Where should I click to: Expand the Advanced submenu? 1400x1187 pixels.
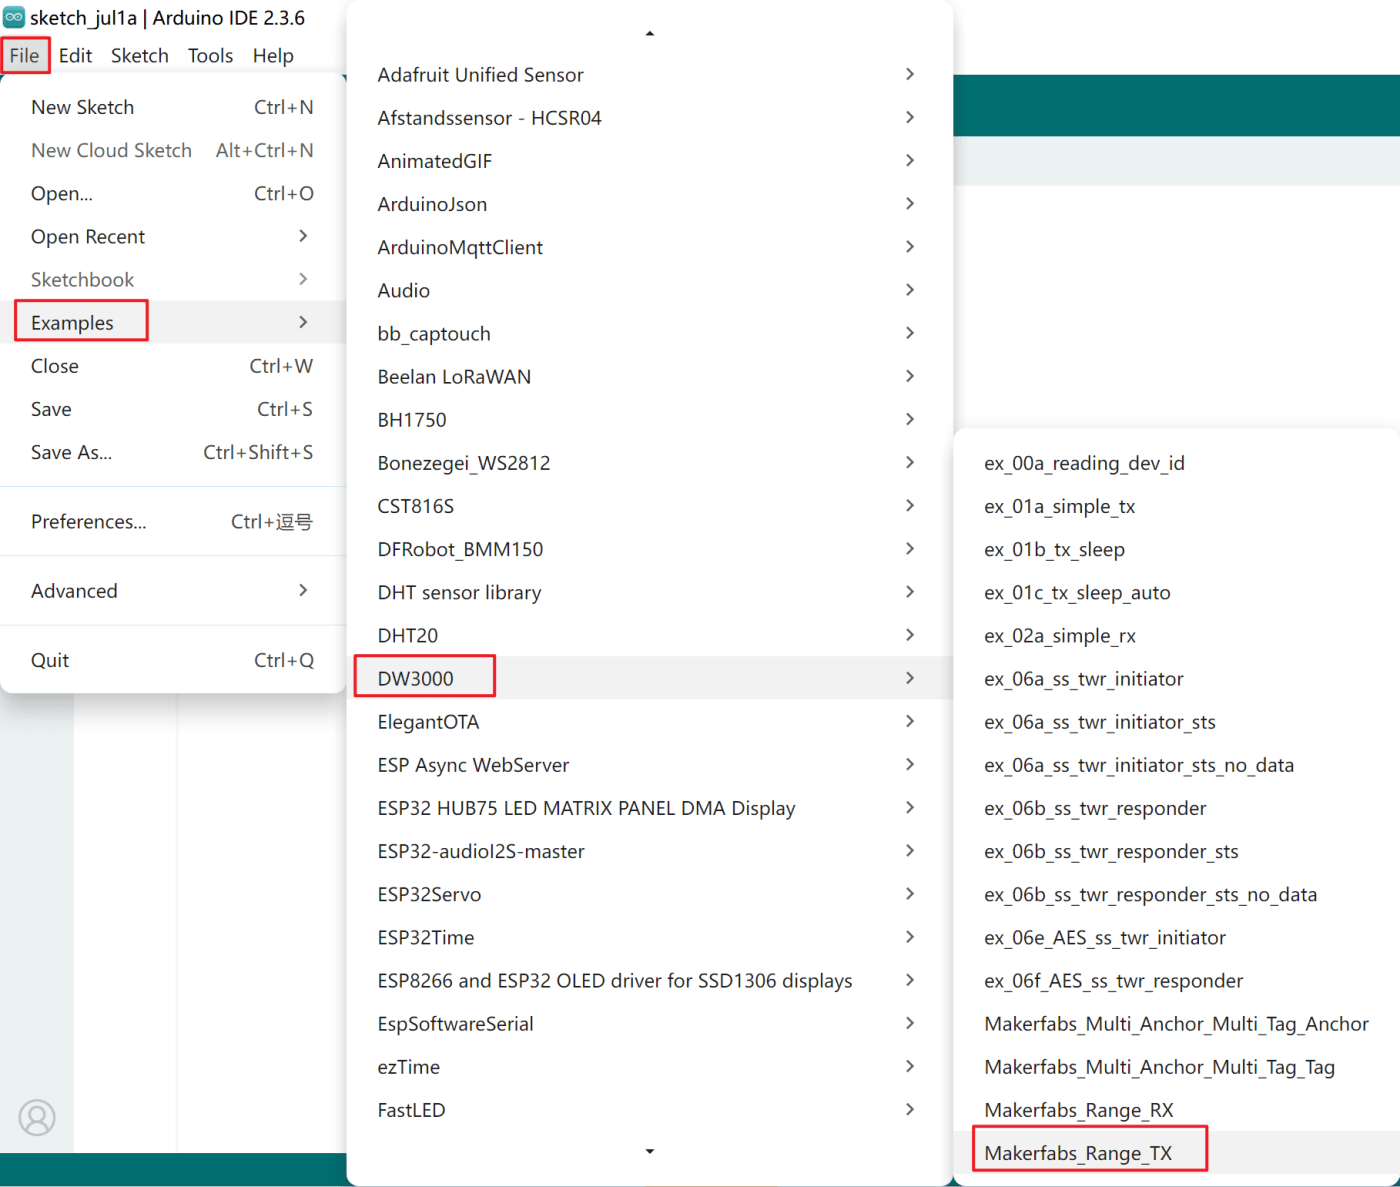[x=173, y=591]
